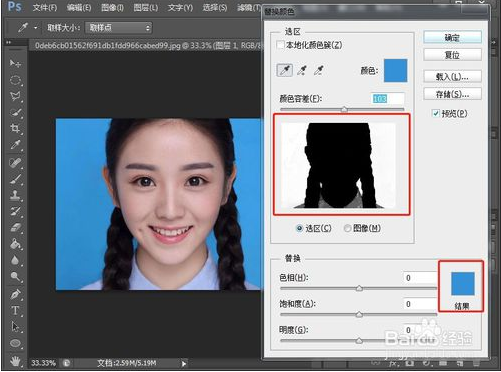Select the Path Selection tool
This screenshot has width=501, height=372.
(15, 327)
